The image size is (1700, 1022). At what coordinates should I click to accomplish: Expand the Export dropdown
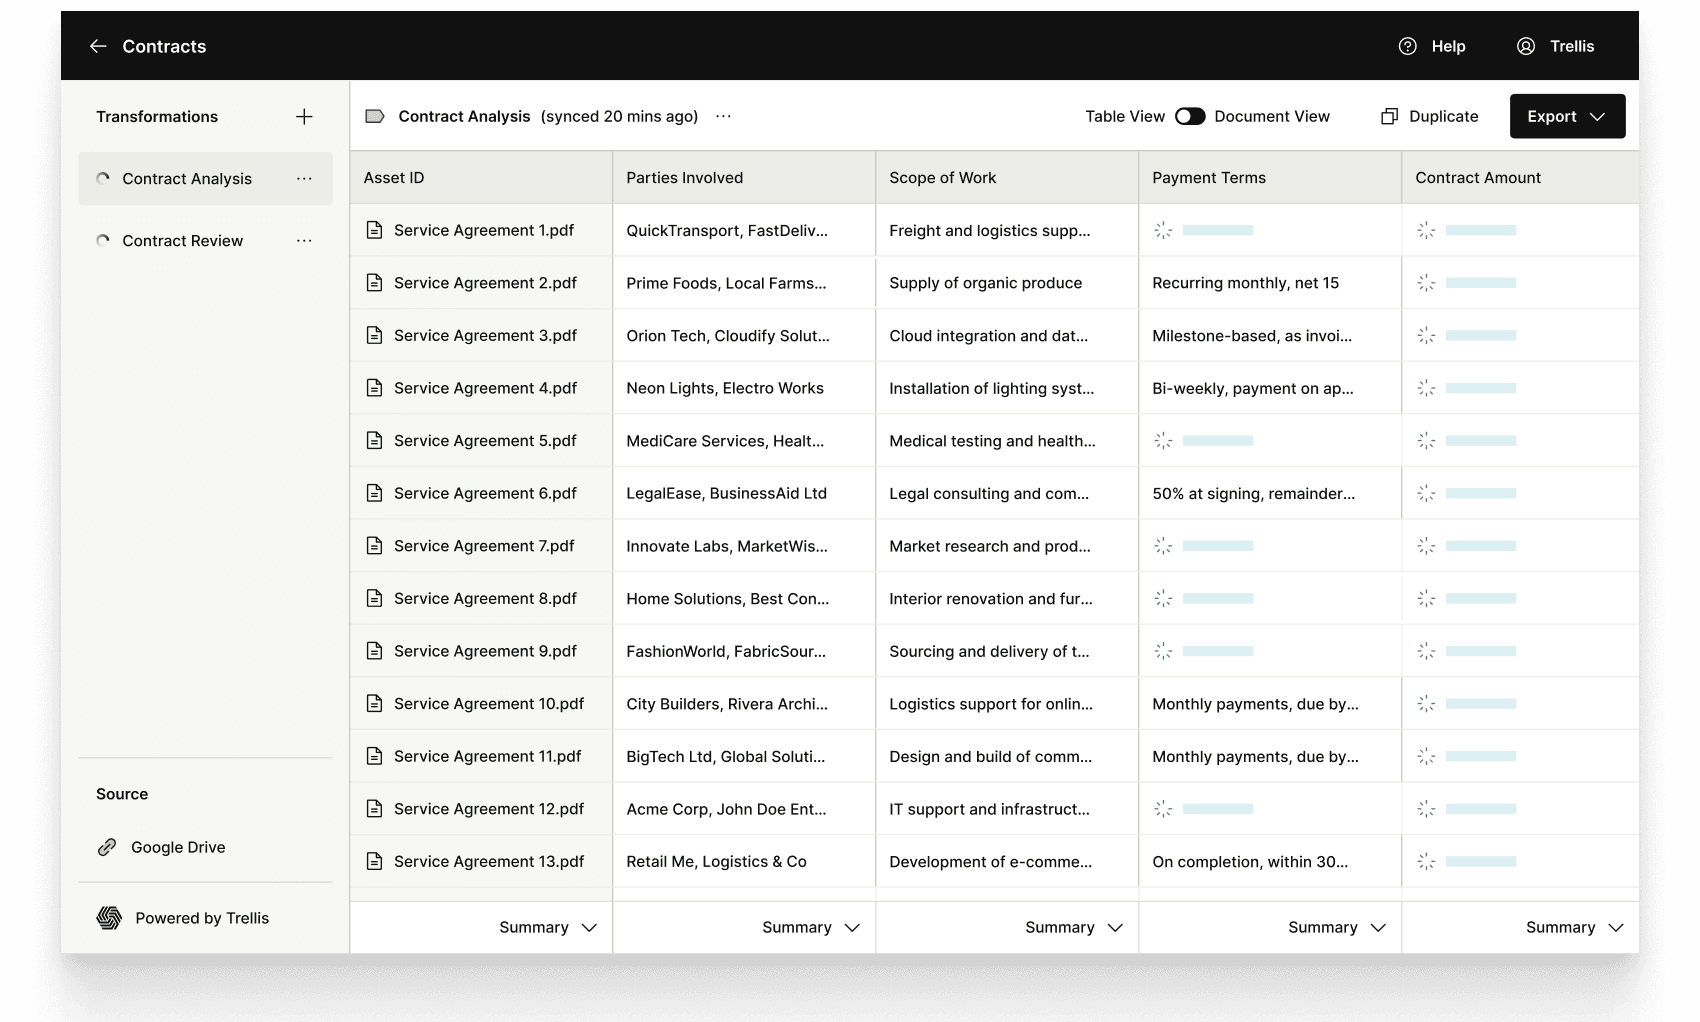click(1567, 116)
